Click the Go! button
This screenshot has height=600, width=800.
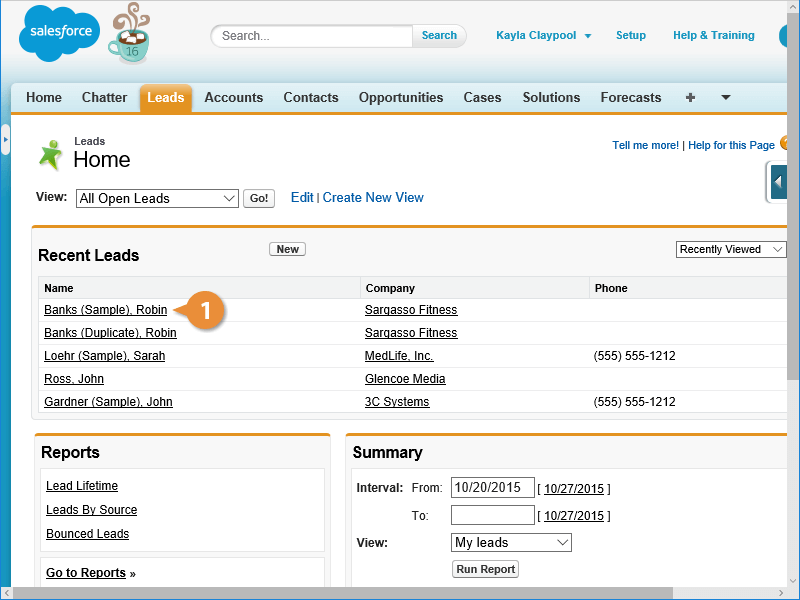pyautogui.click(x=259, y=198)
